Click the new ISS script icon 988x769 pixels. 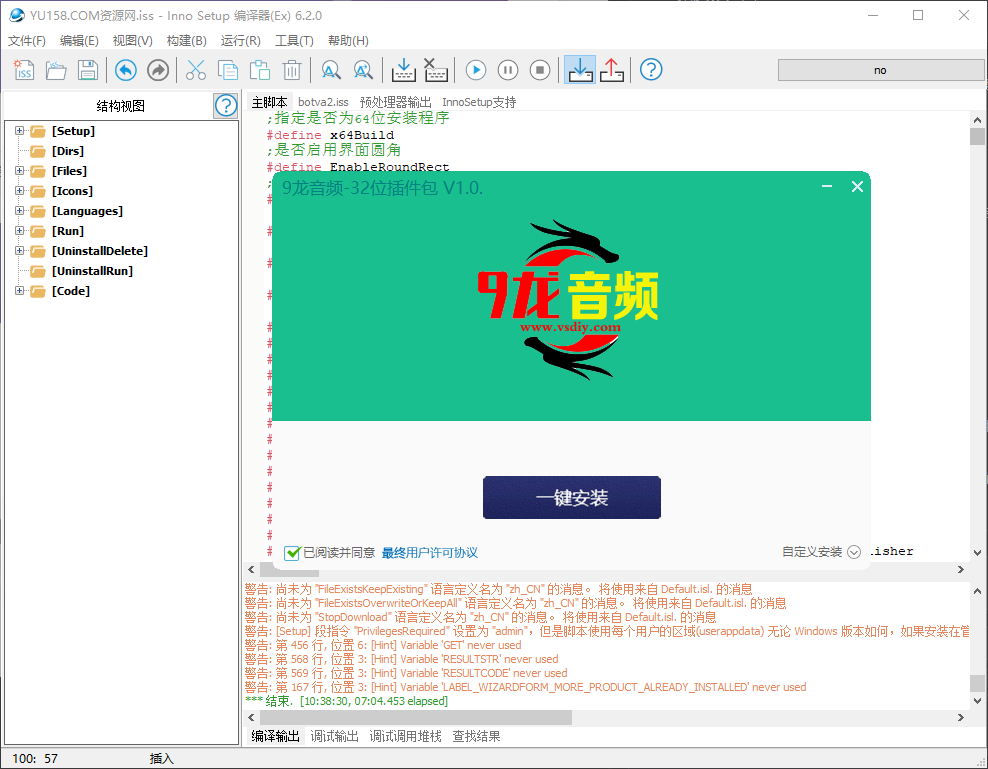point(24,70)
